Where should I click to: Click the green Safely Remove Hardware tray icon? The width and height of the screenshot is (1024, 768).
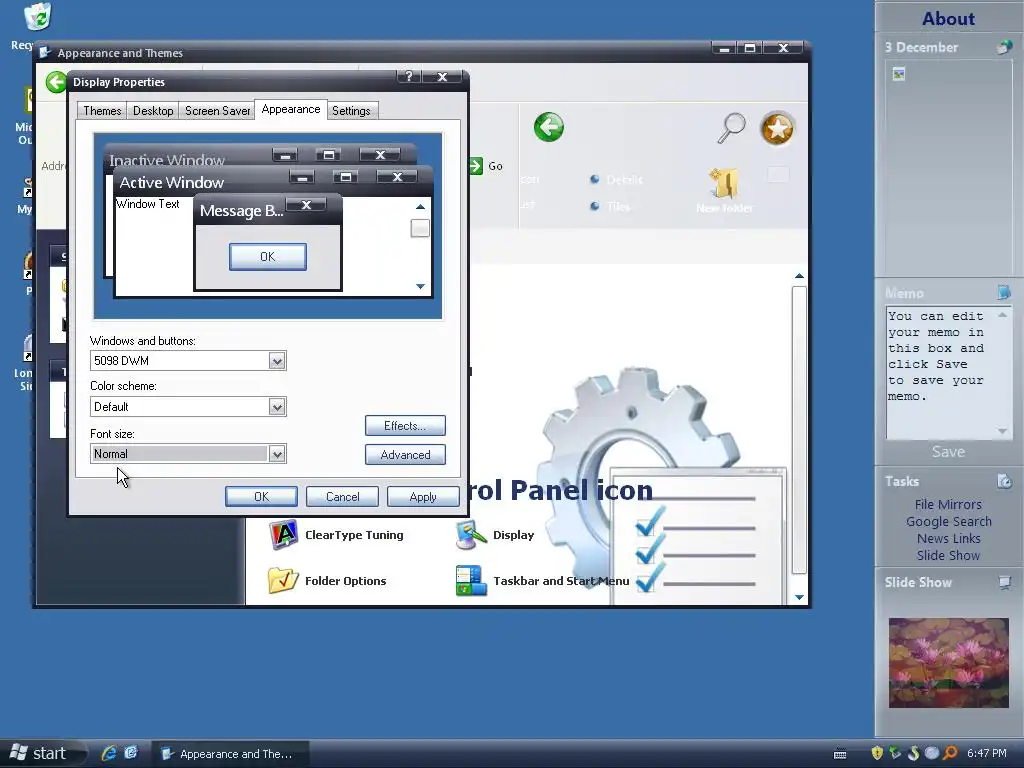point(895,753)
